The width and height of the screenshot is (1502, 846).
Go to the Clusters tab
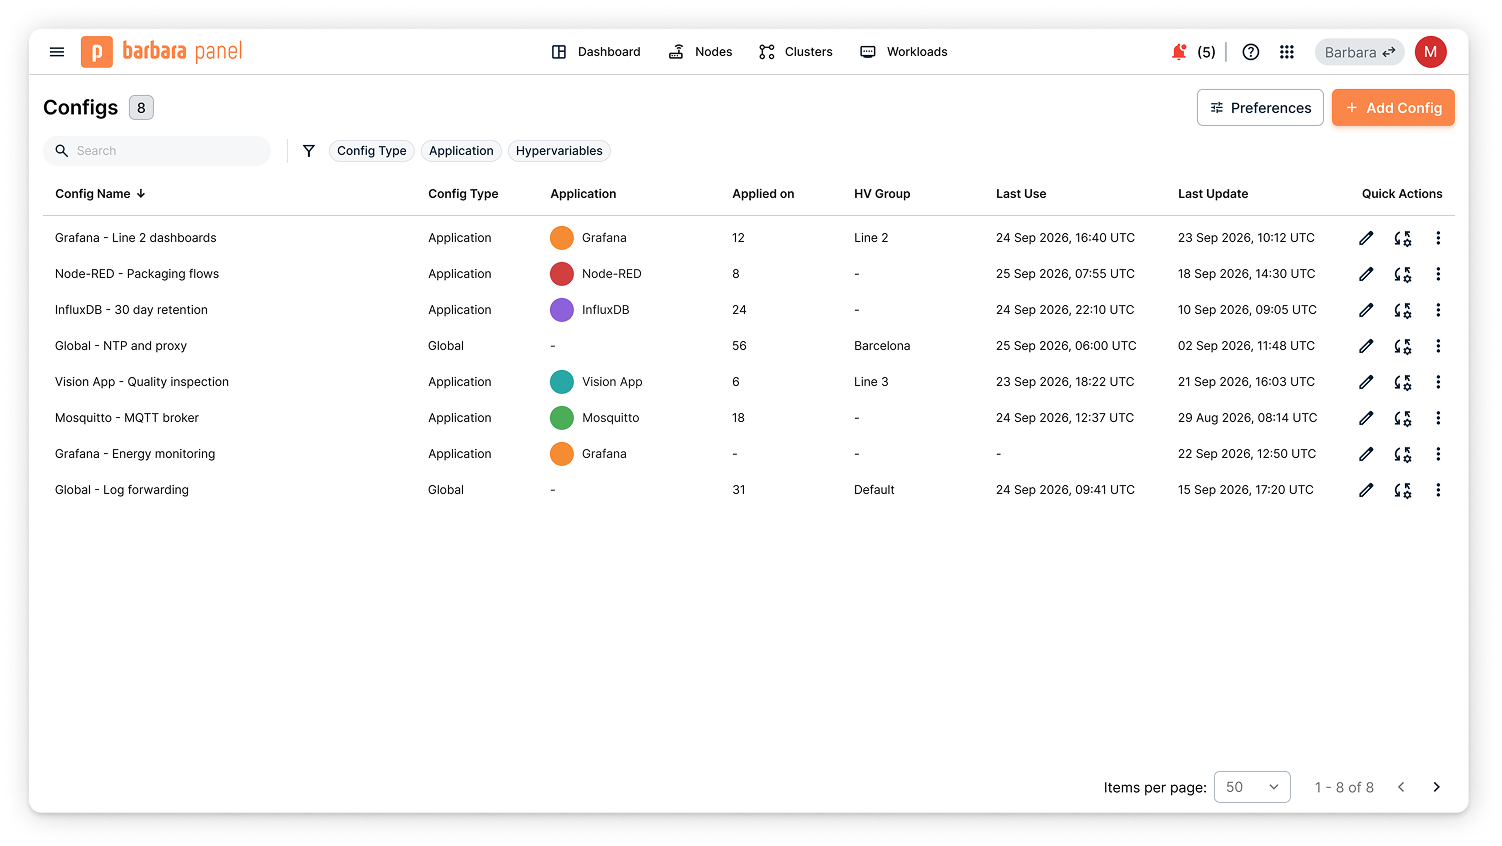796,52
